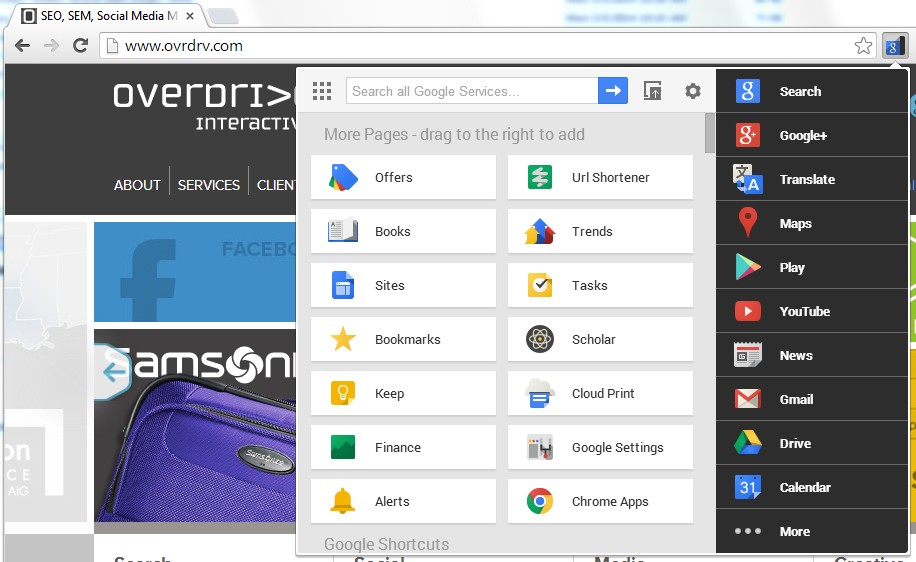This screenshot has width=916, height=562.
Task: Open Maps from the sidebar
Action: (x=811, y=223)
